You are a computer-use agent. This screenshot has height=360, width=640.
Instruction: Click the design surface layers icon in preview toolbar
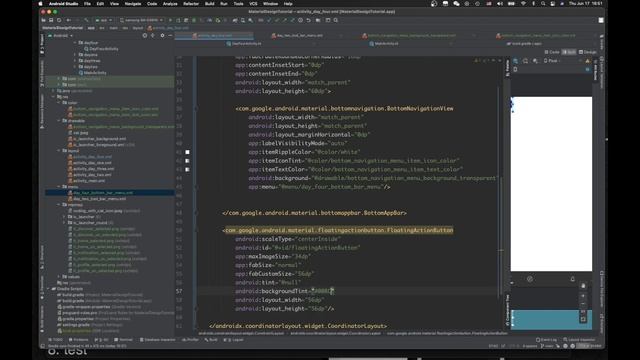coord(516,61)
